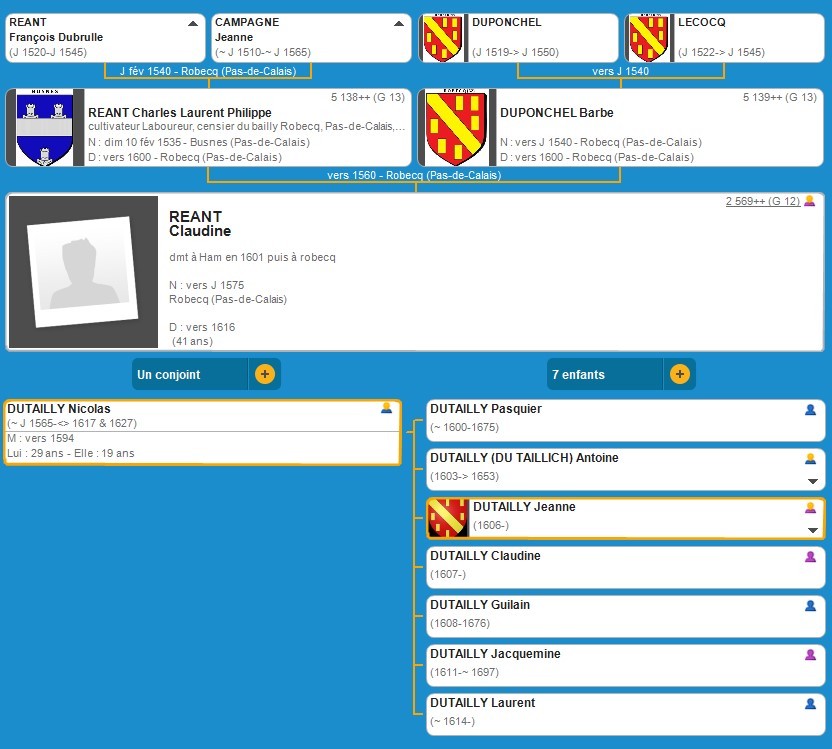Open the DUTAILLY Jacquemine profile
Screen dimensions: 832x749
494,654
